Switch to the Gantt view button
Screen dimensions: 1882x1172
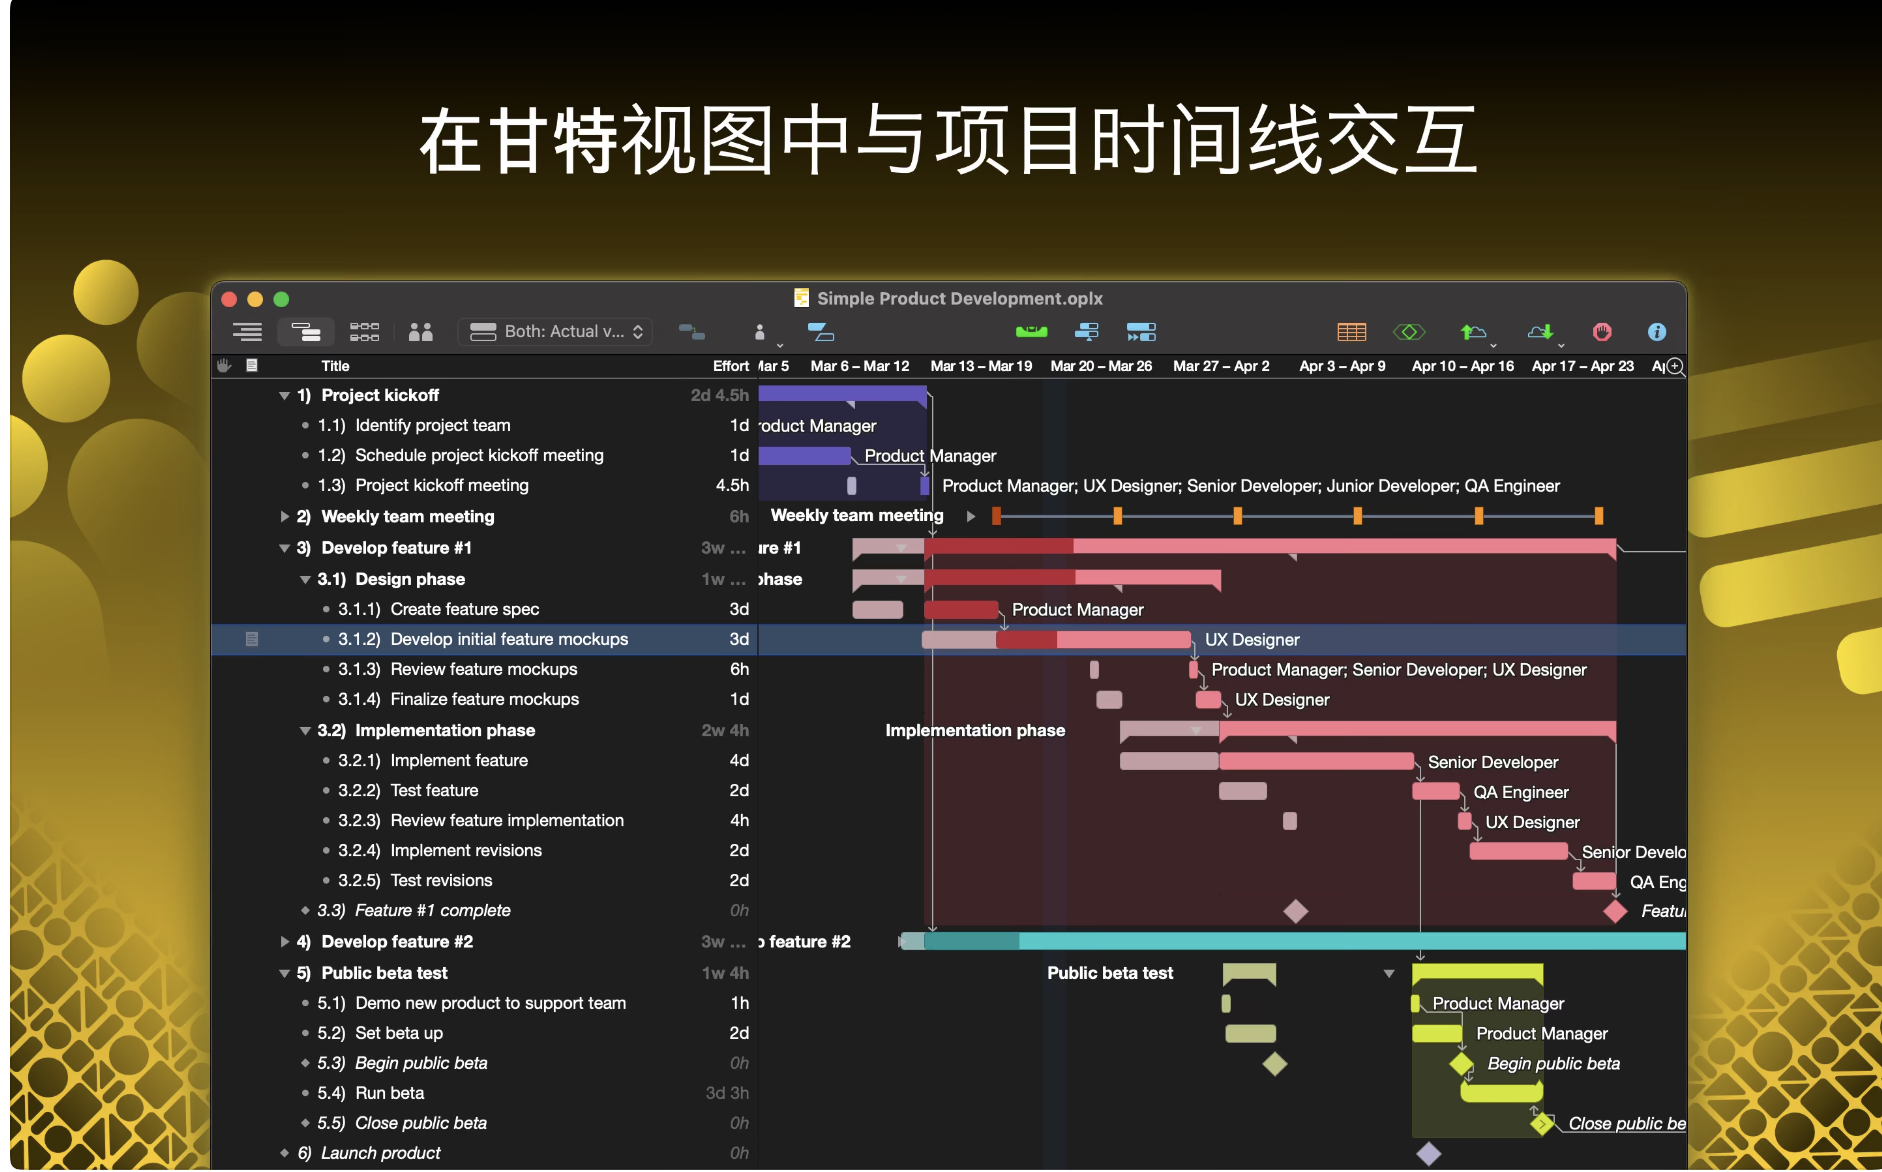point(305,332)
